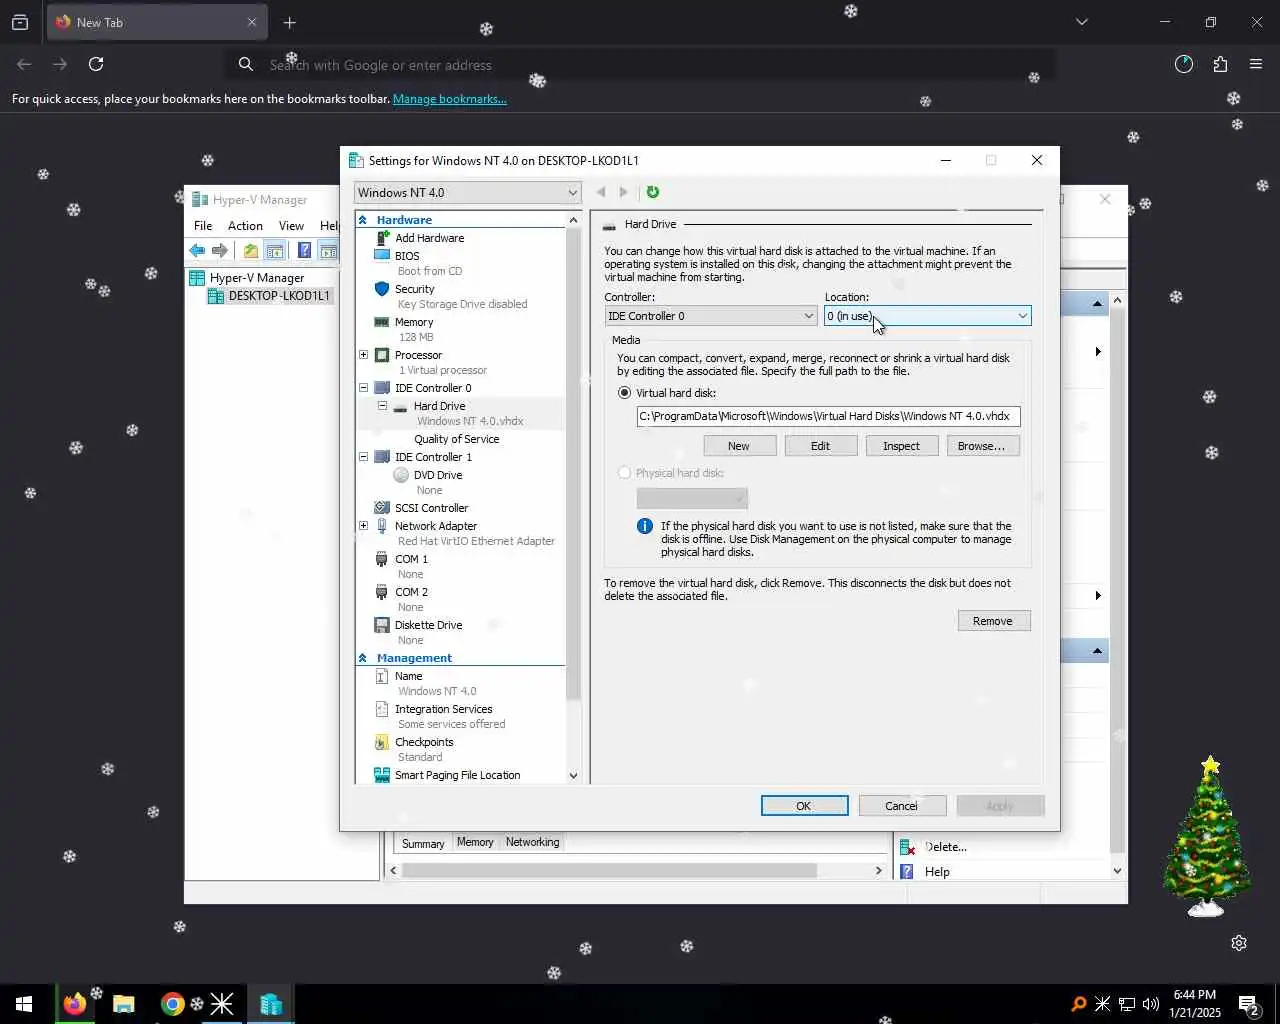Click the COM 2 port icon
Image resolution: width=1280 pixels, height=1024 pixels.
pos(381,592)
